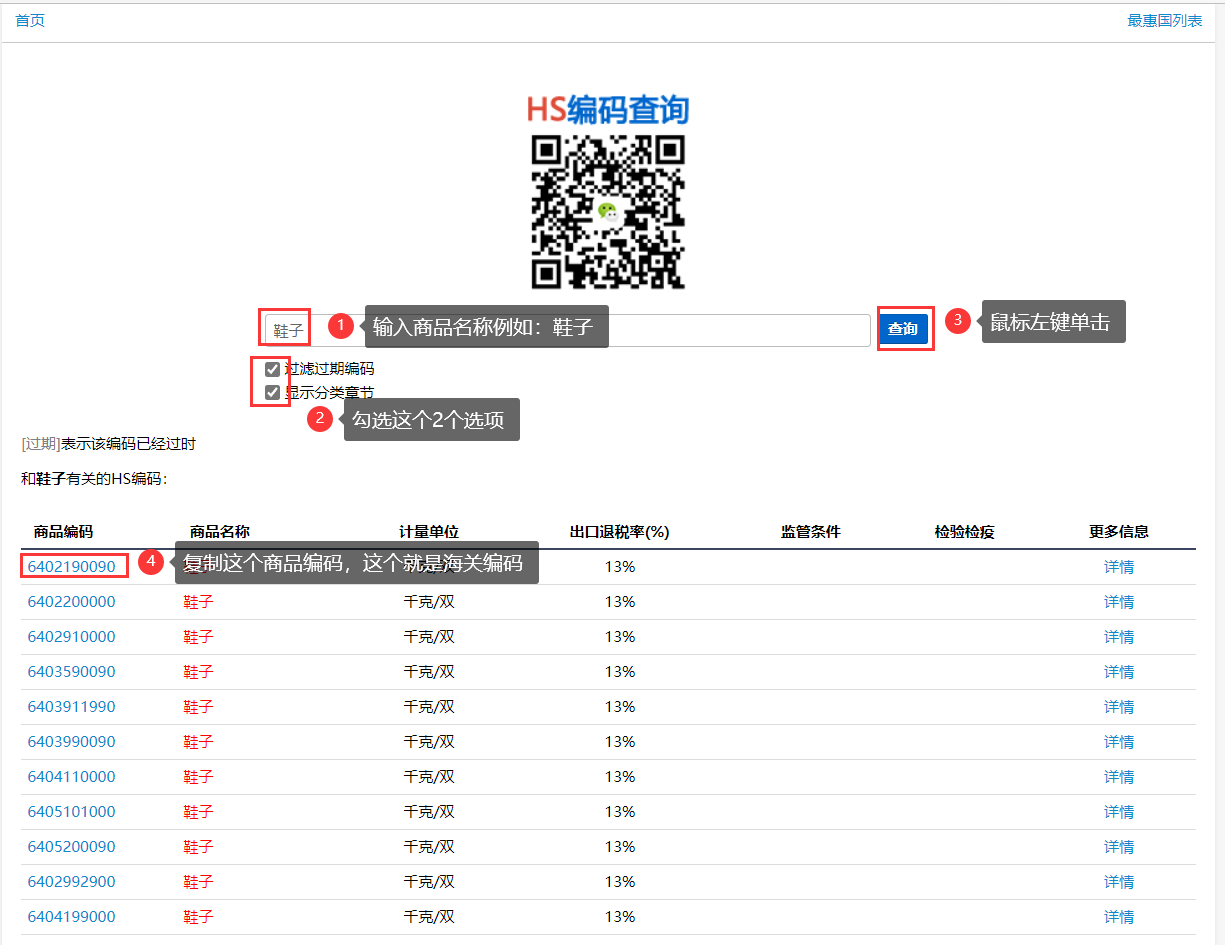Select 鞋子 name in row 6404199000

[198, 917]
